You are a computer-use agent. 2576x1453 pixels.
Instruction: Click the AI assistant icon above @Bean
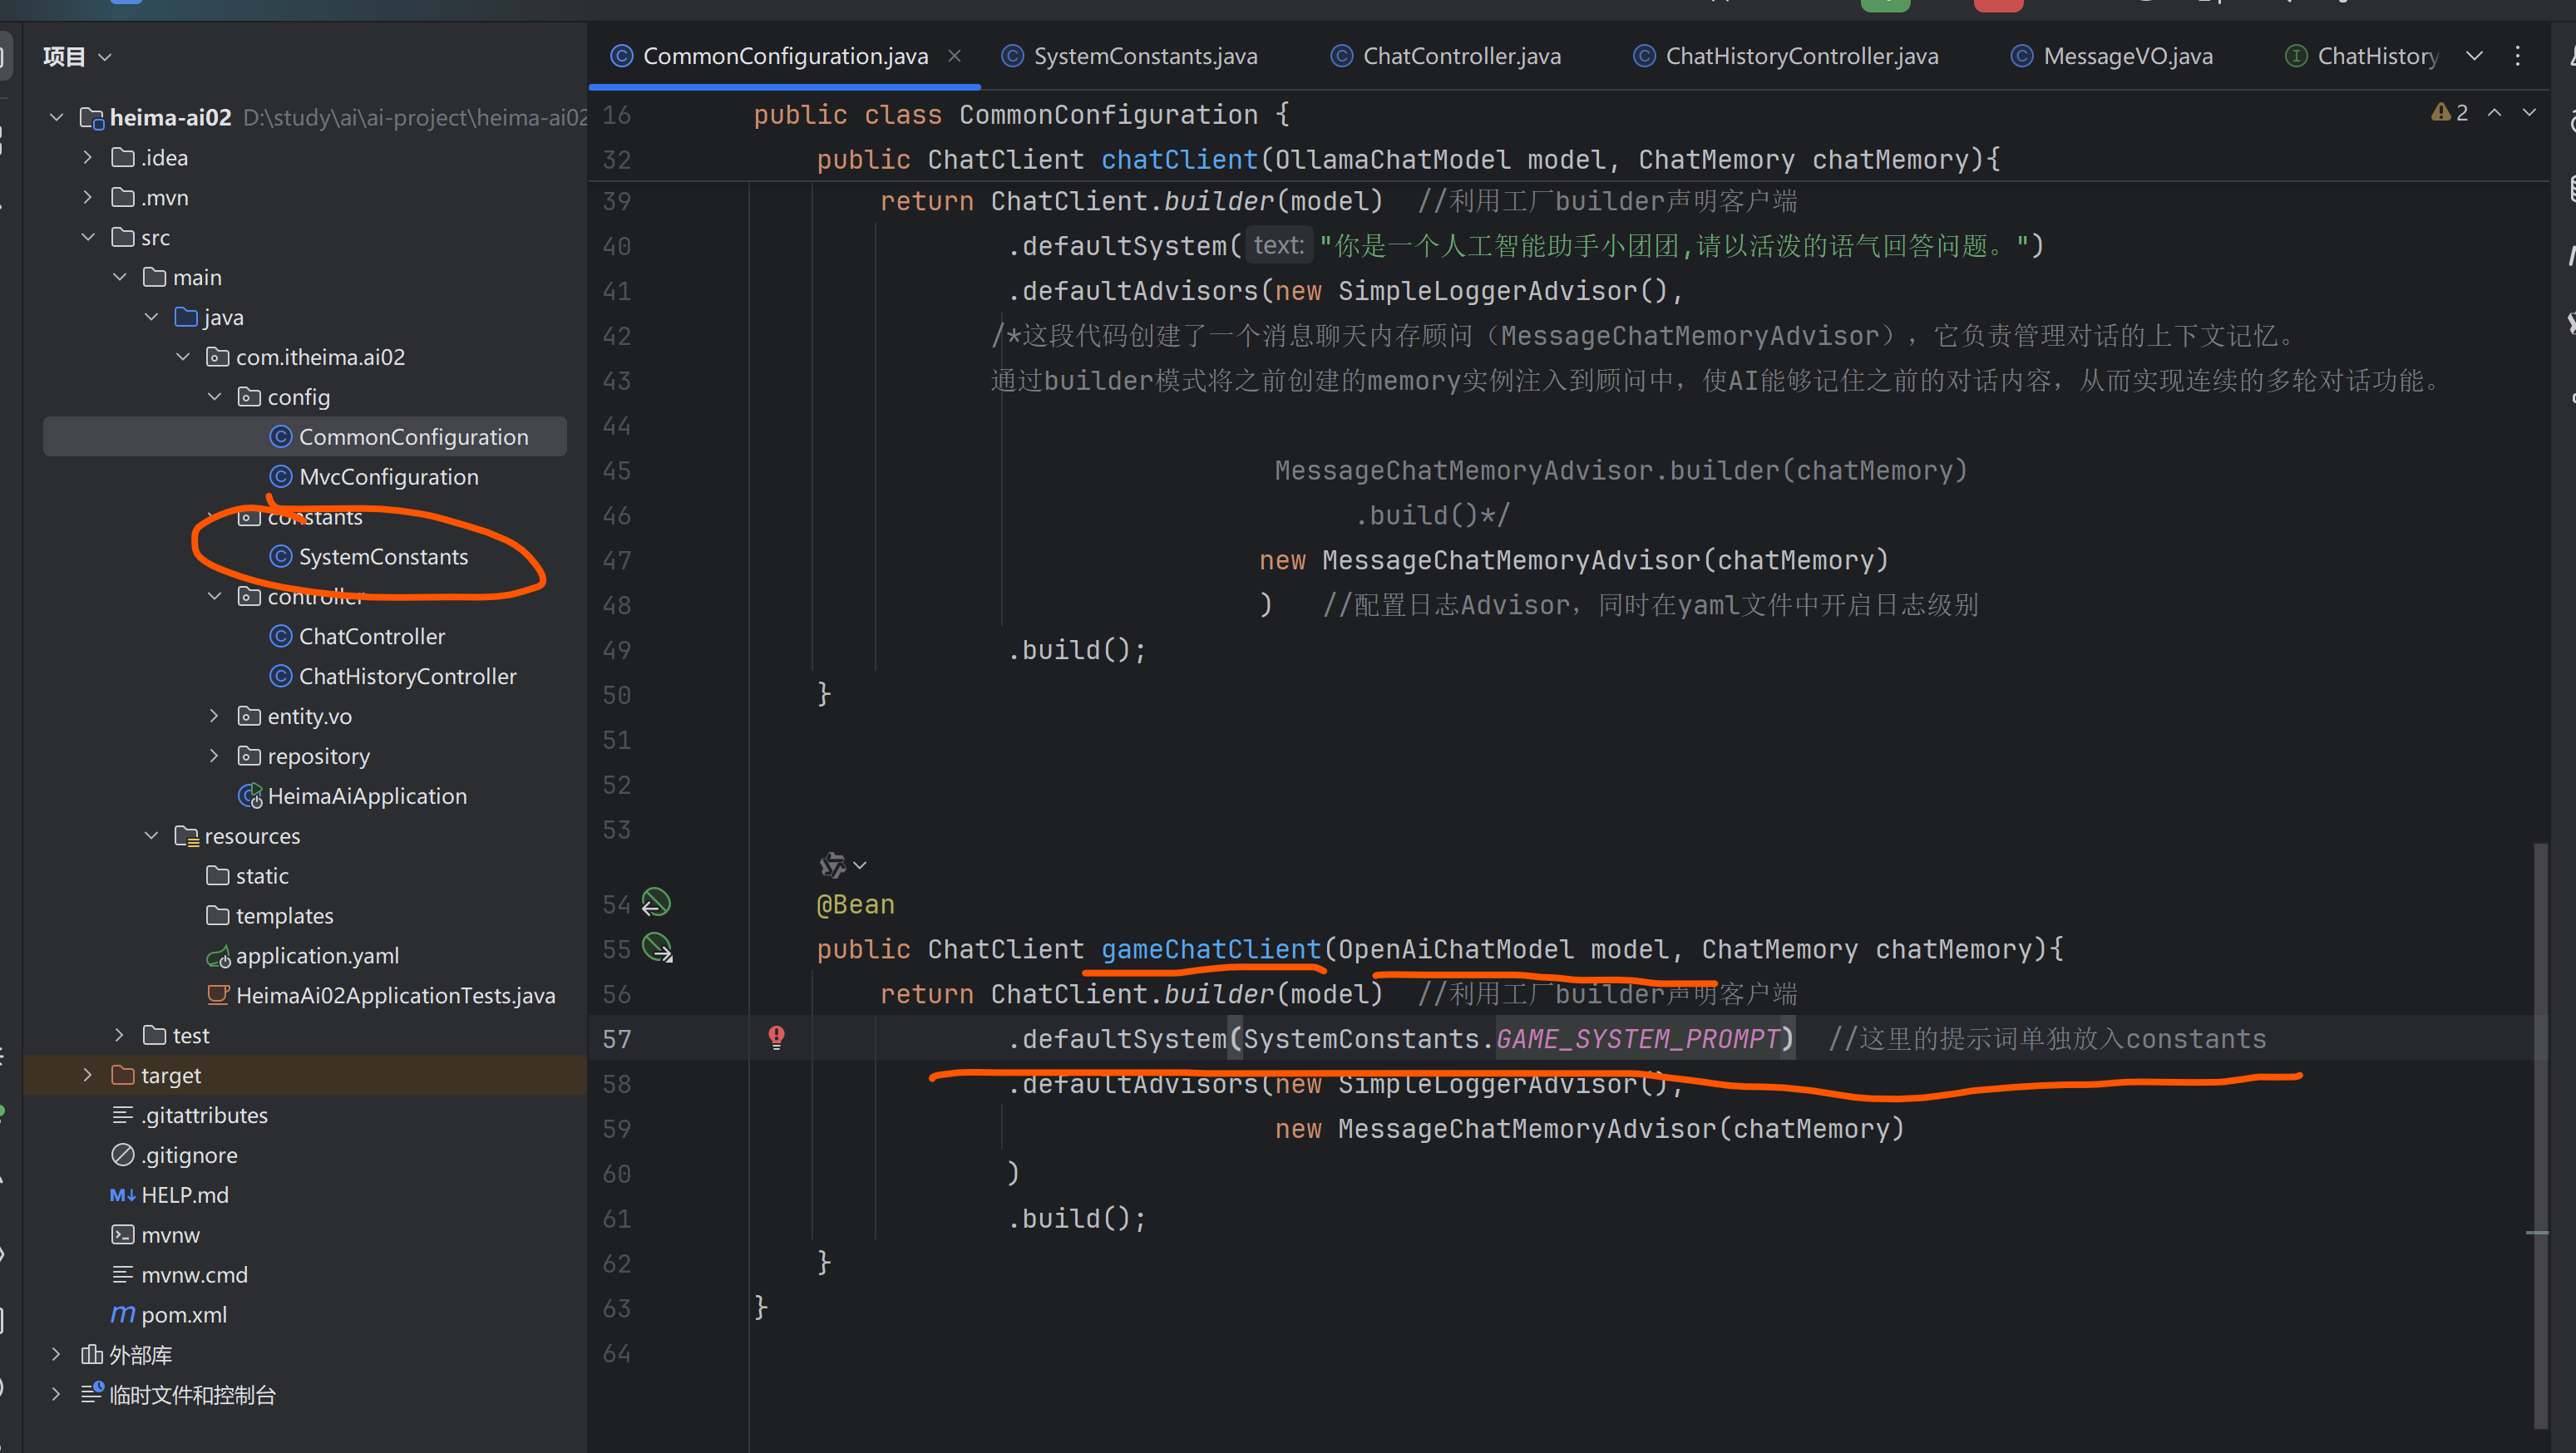(832, 865)
